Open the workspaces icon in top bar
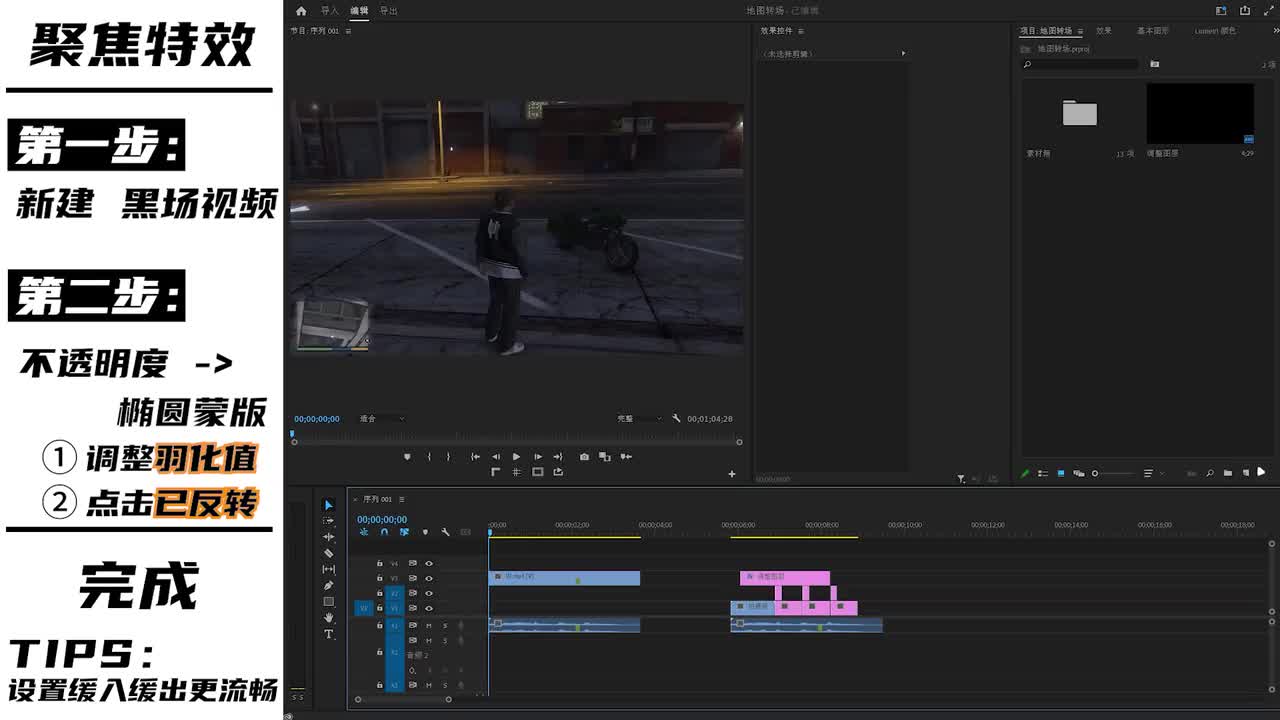This screenshot has width=1280, height=720. point(1221,11)
